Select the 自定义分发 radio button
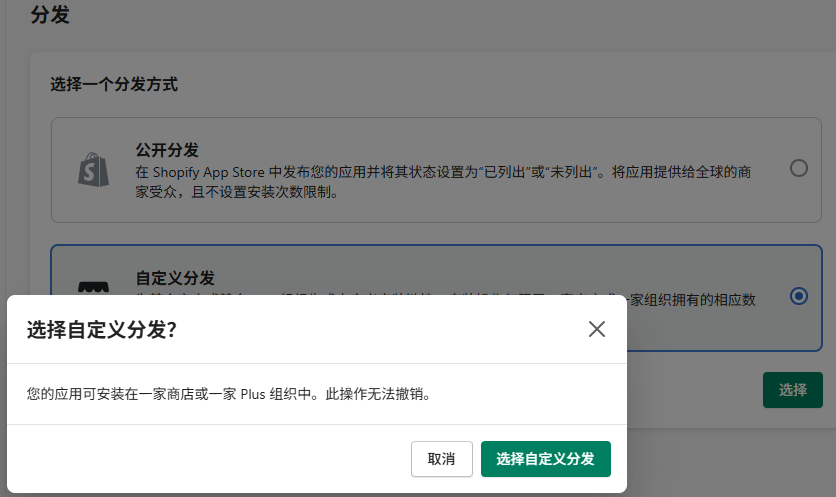Viewport: 836px width, 497px height. [x=798, y=296]
